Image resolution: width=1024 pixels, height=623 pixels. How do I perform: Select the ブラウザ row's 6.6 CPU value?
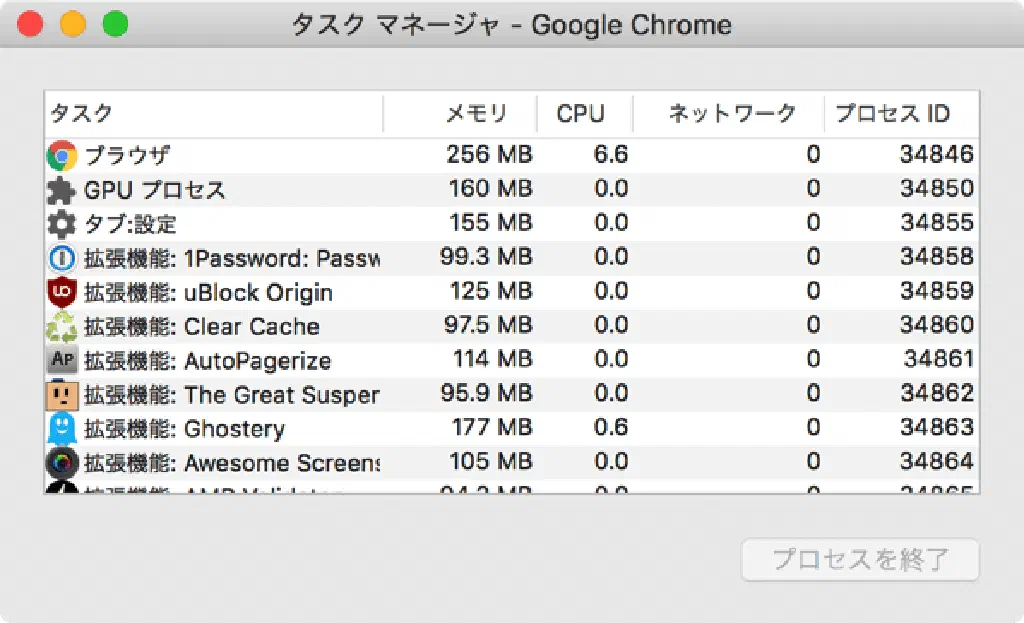[x=610, y=155]
